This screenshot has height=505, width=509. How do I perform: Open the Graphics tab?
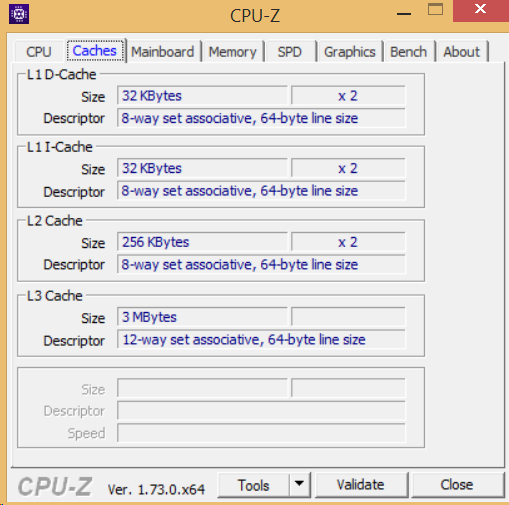350,52
